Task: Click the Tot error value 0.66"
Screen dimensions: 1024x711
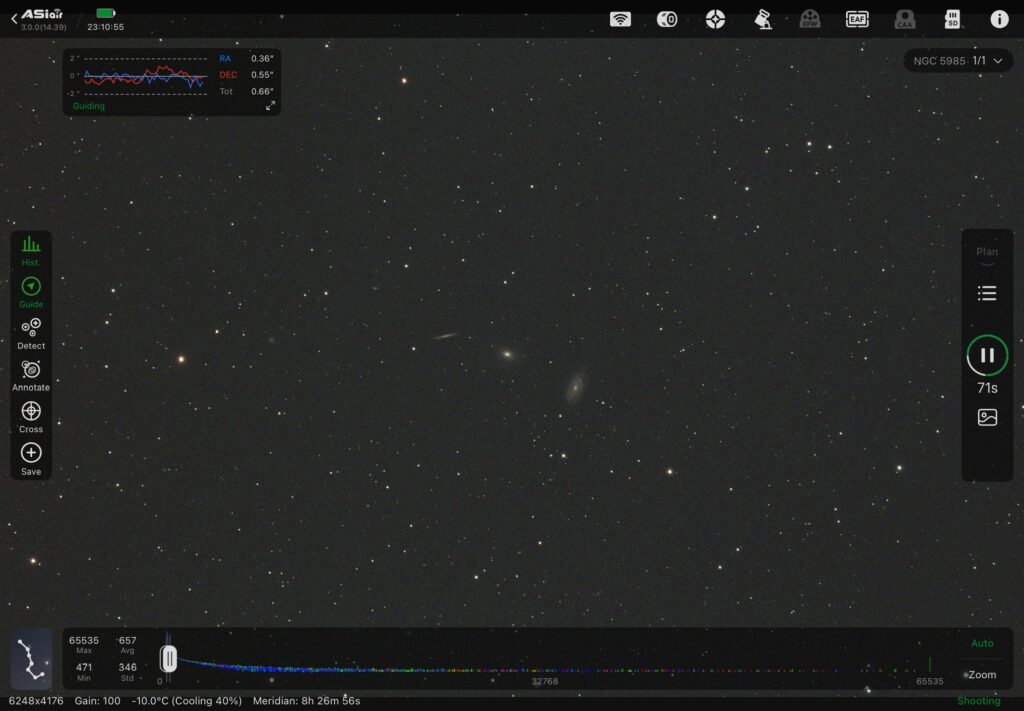Action: pos(262,91)
